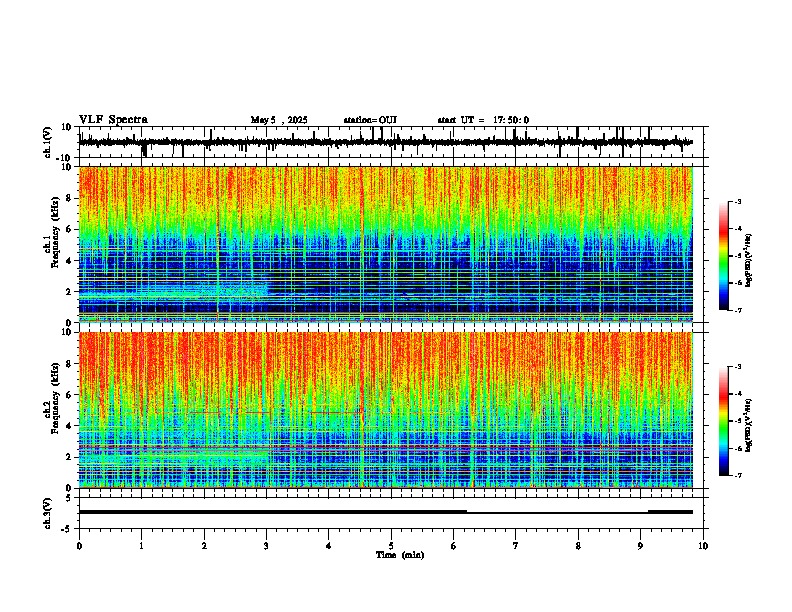Click the "VLF Spectra" plot title
The height and width of the screenshot is (612, 792).
click(x=113, y=120)
